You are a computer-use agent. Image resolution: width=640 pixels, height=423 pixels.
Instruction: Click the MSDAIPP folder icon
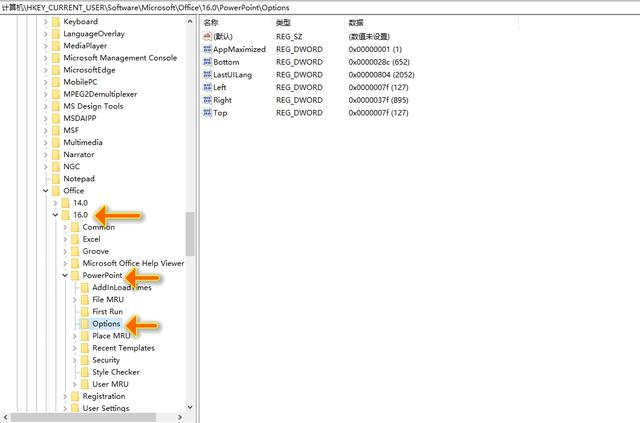(x=56, y=118)
